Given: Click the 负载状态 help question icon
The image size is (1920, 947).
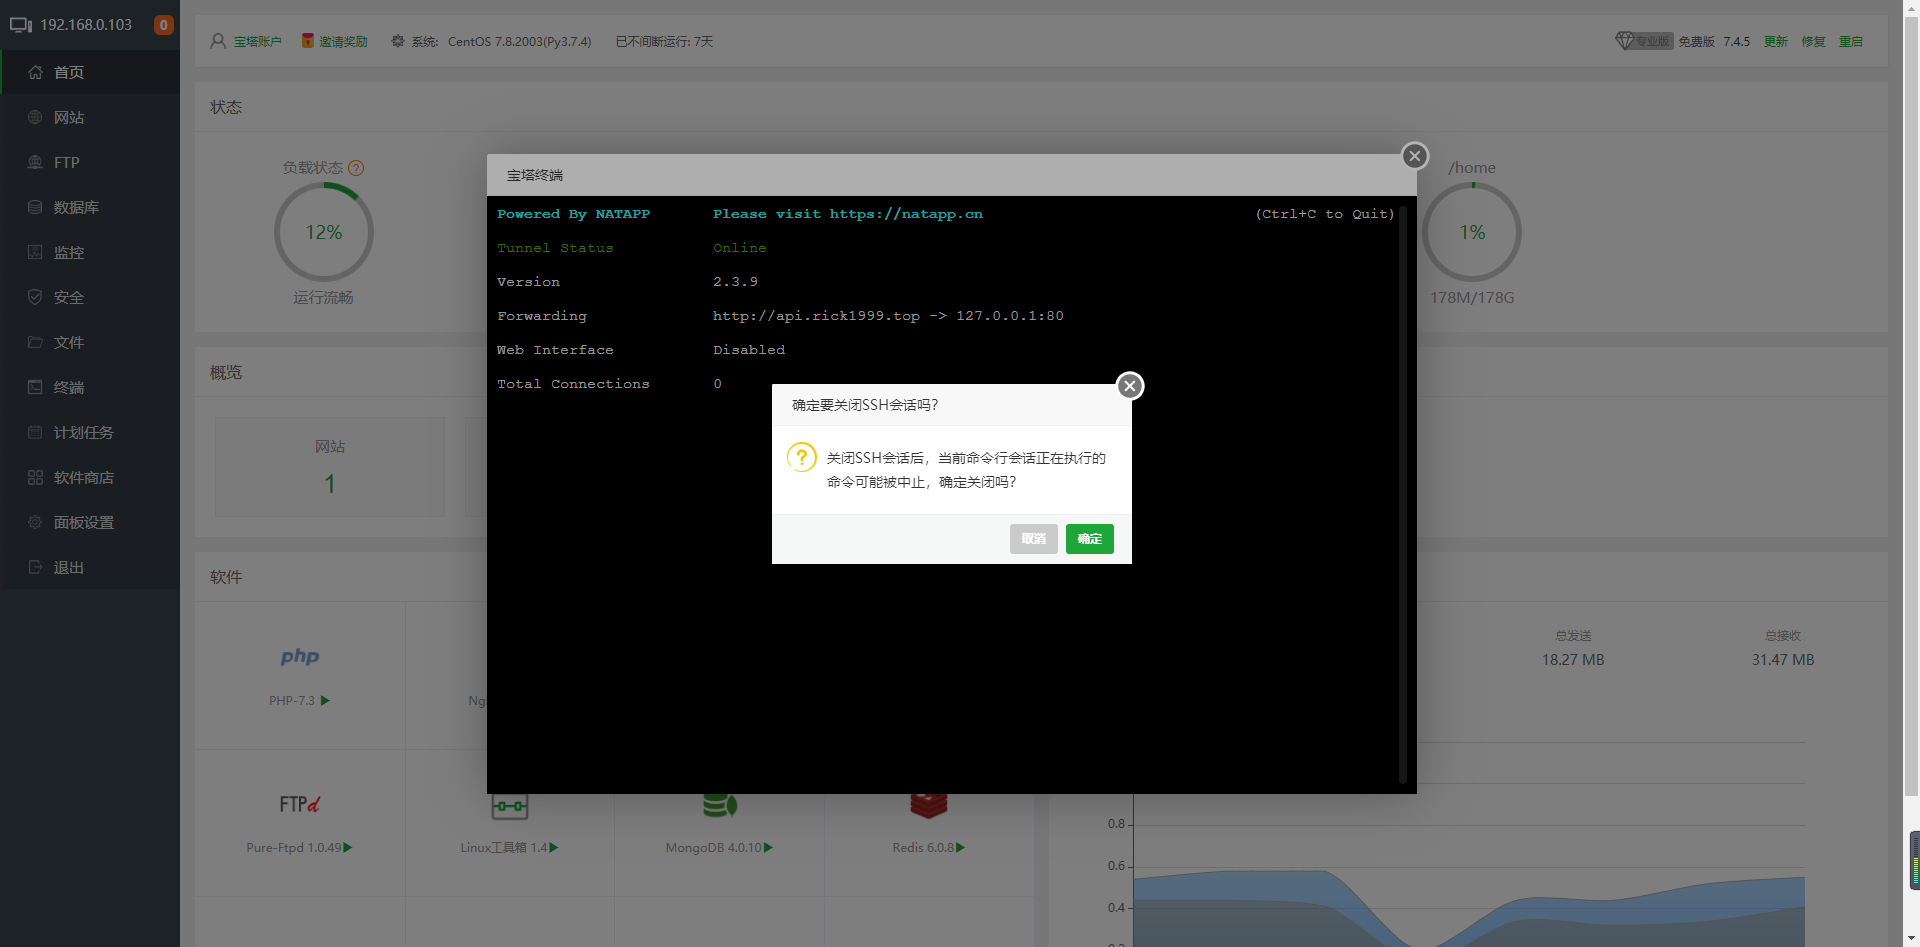Looking at the screenshot, I should (x=356, y=168).
